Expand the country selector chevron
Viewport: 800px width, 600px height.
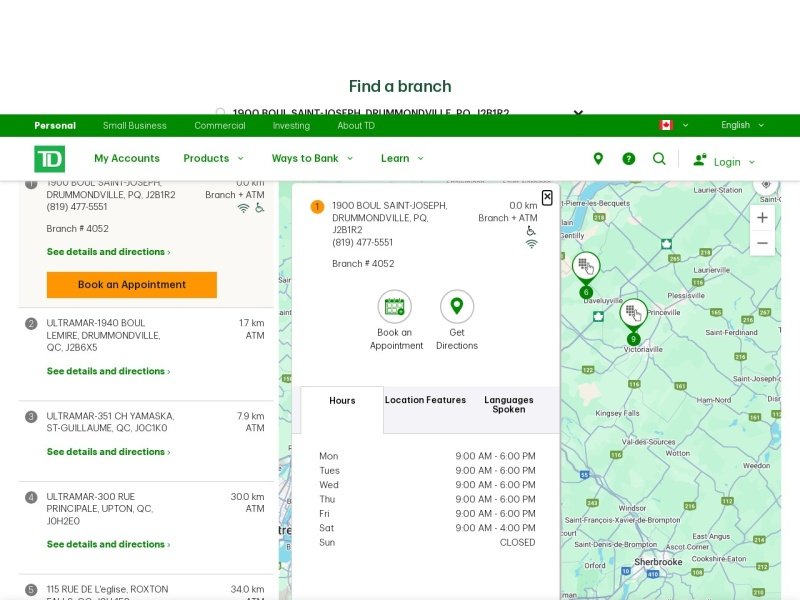[685, 125]
